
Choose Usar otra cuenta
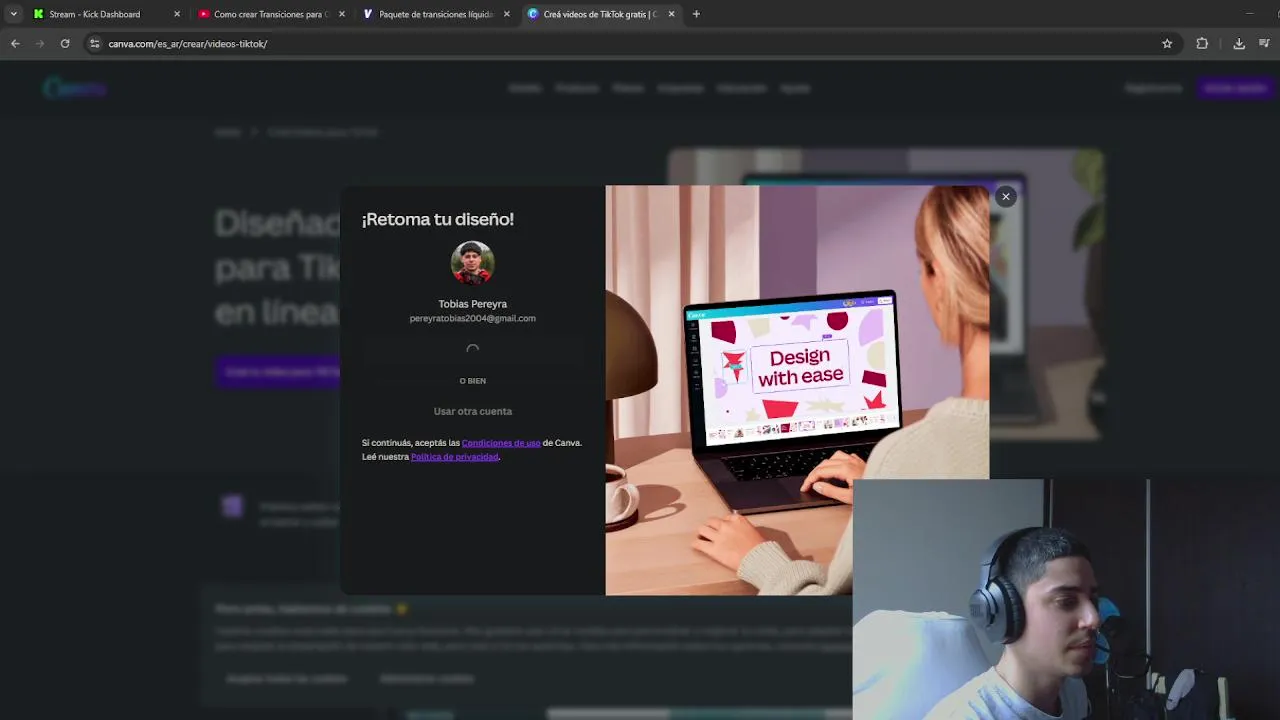point(473,411)
